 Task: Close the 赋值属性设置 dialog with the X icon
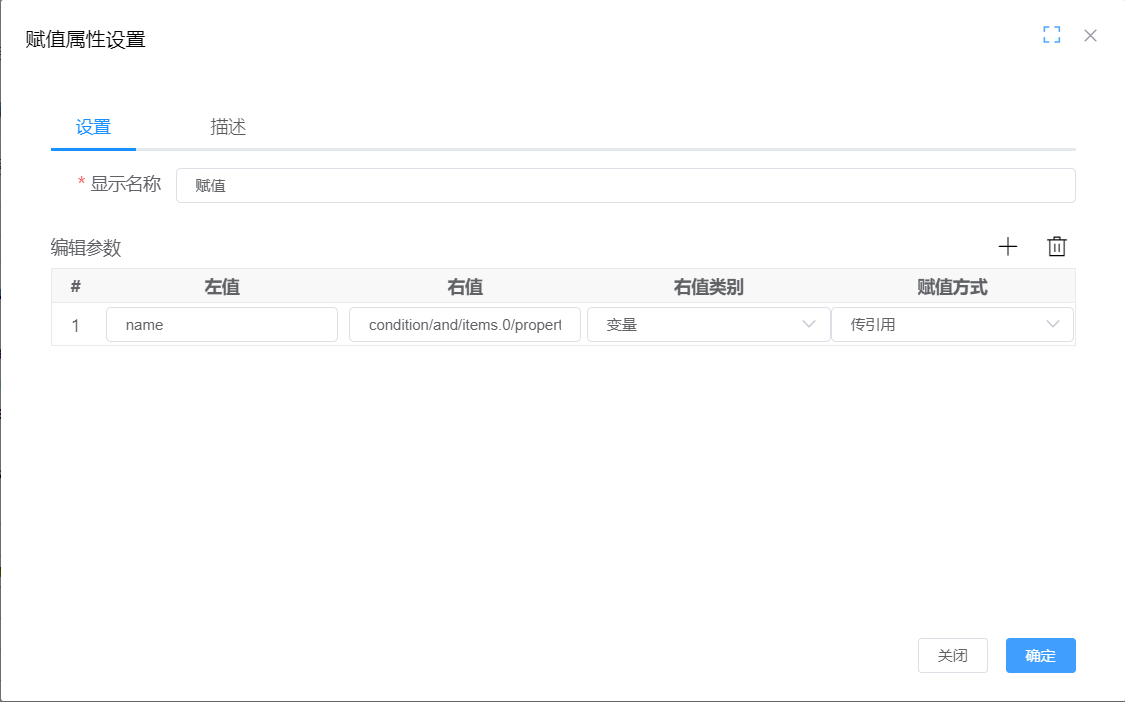point(1090,35)
